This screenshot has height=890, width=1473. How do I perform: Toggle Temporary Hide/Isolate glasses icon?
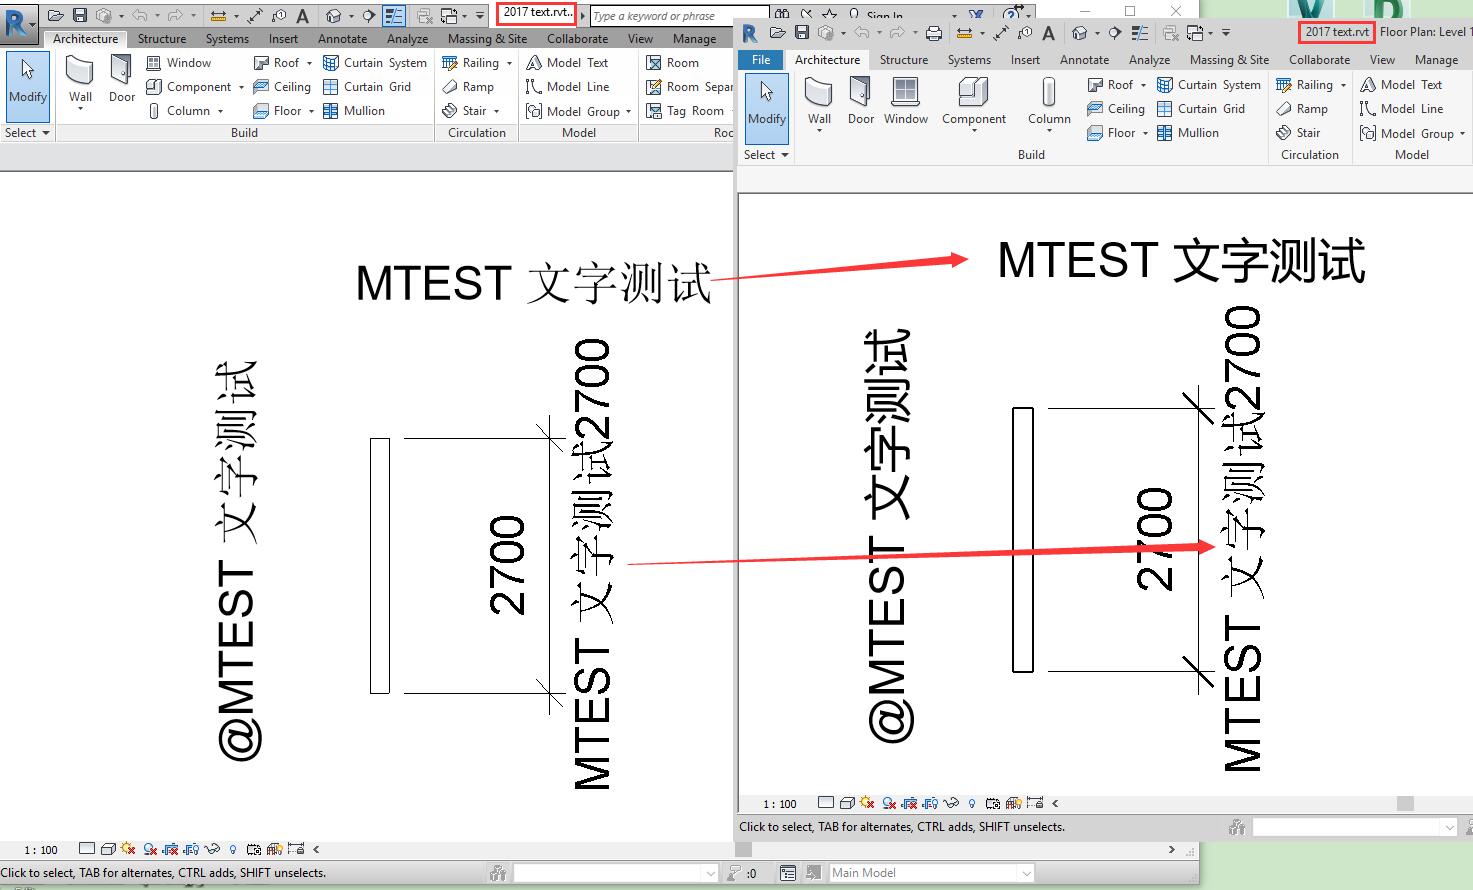pos(211,848)
